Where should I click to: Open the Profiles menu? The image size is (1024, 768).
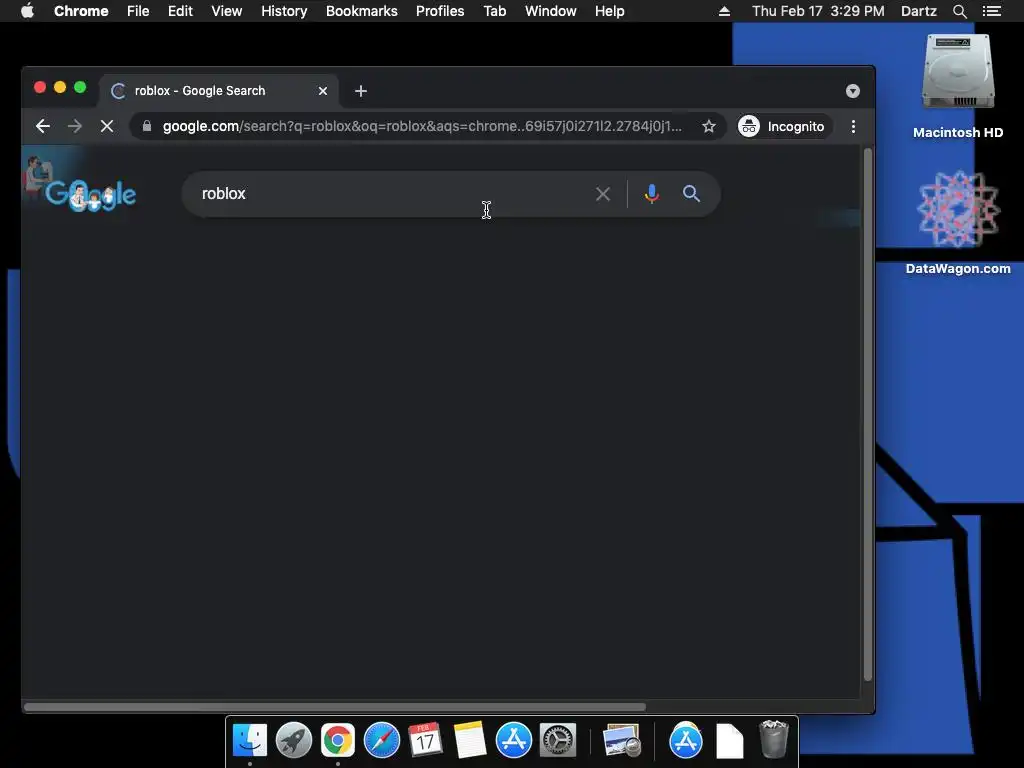pos(440,11)
